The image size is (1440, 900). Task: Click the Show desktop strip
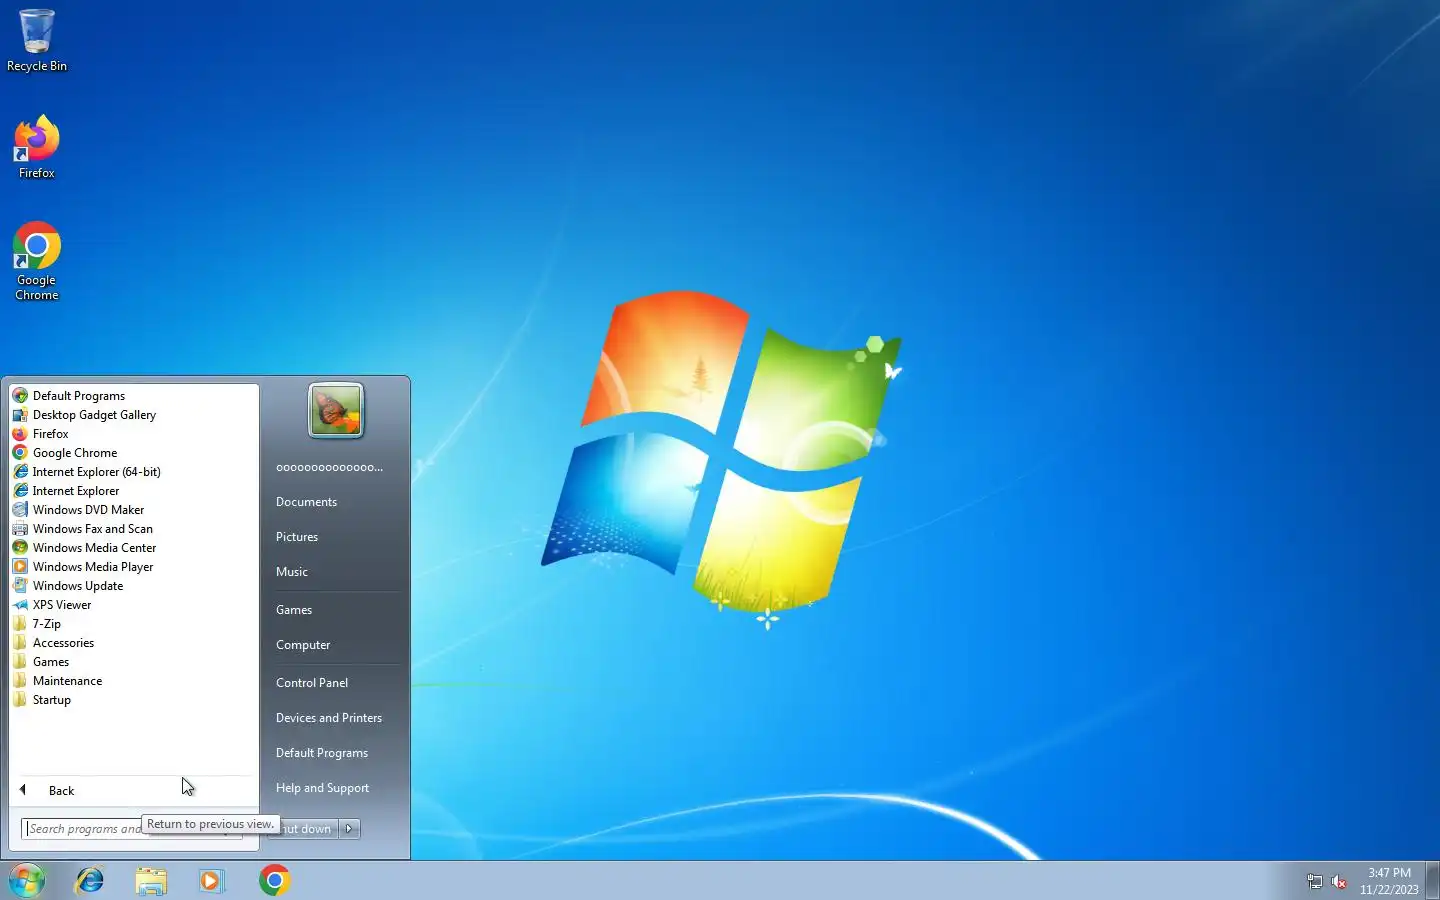point(1432,880)
